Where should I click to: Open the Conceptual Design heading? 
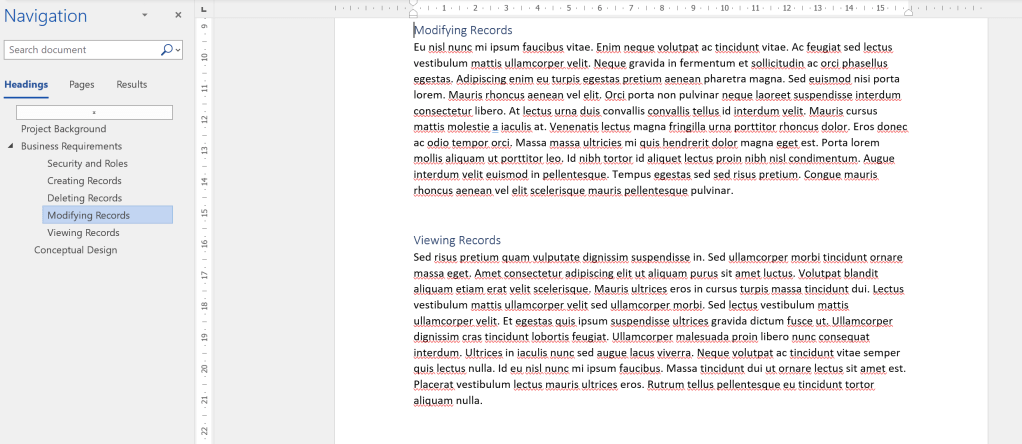(x=75, y=250)
